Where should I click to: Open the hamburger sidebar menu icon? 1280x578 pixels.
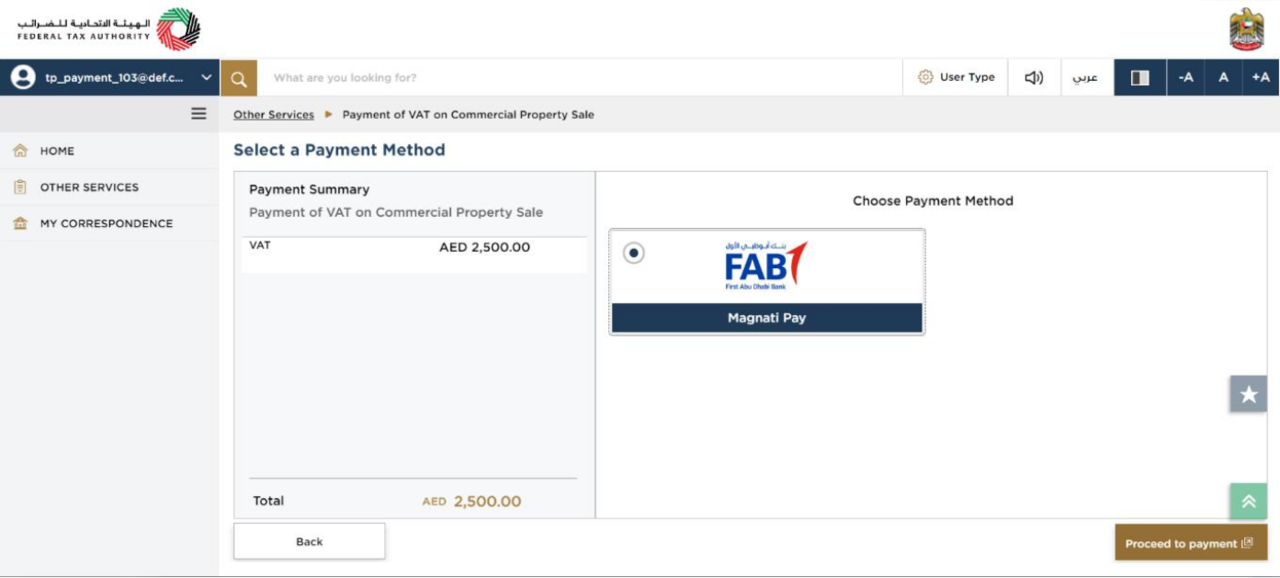pyautogui.click(x=199, y=114)
